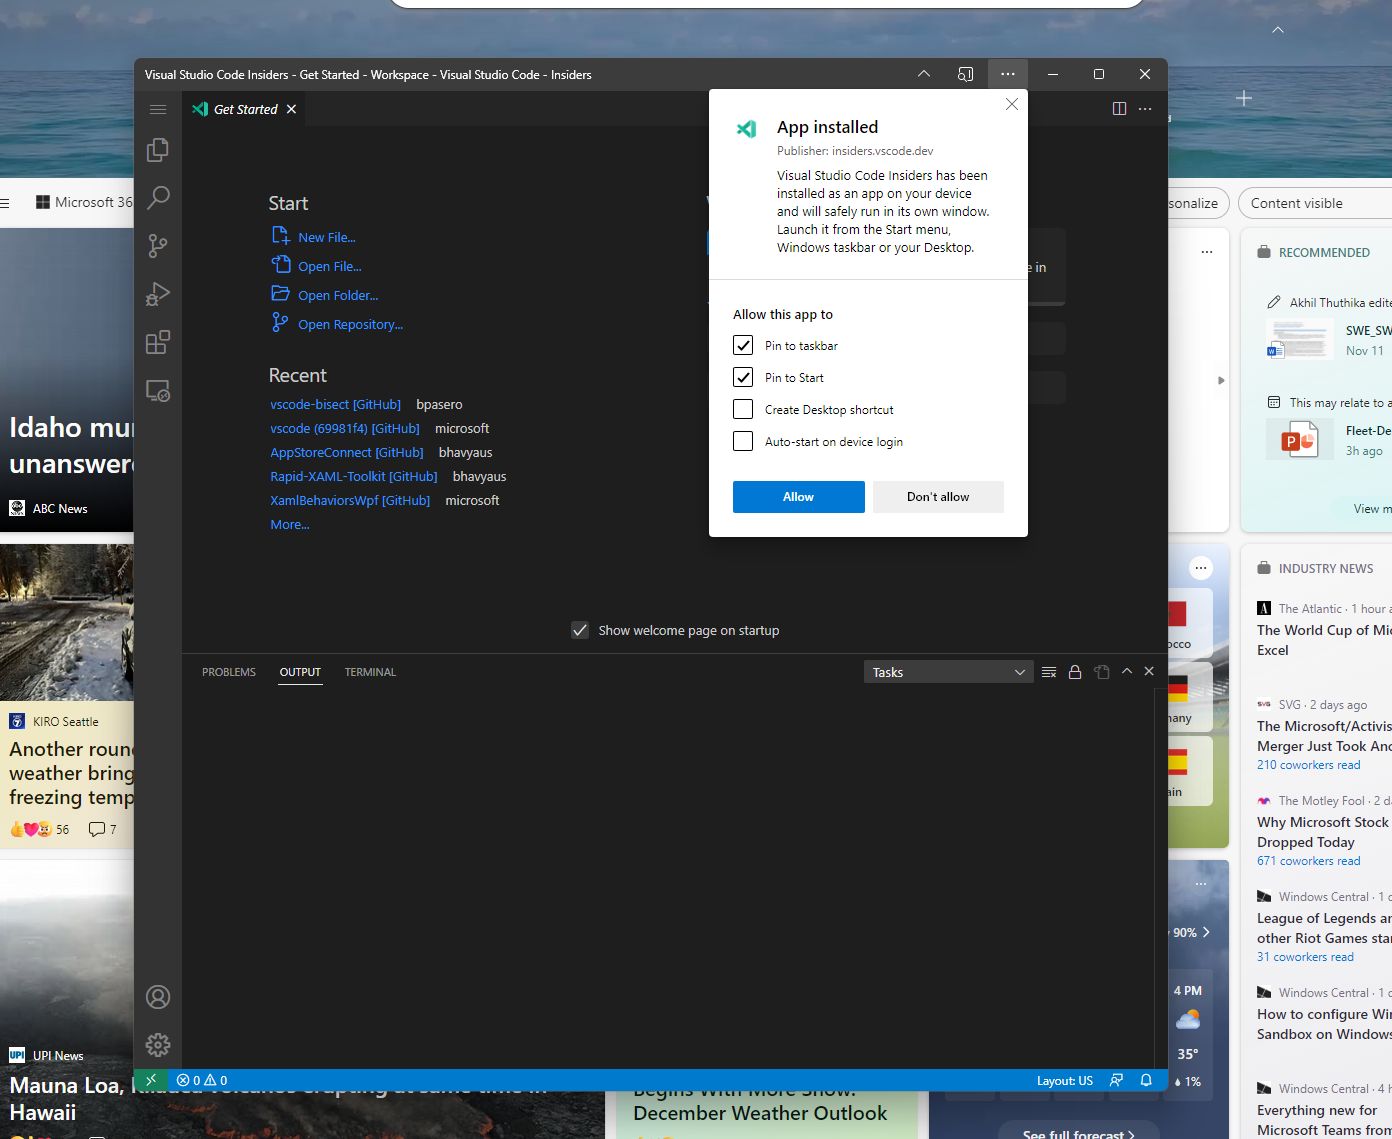Open the Tasks output channel dropdown
The width and height of the screenshot is (1392, 1139).
(948, 671)
